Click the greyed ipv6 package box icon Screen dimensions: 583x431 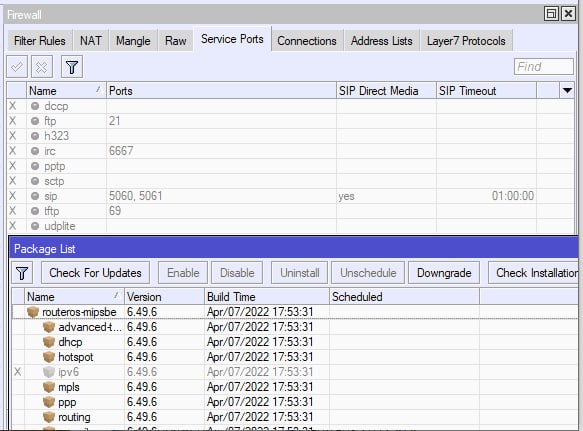click(49, 372)
